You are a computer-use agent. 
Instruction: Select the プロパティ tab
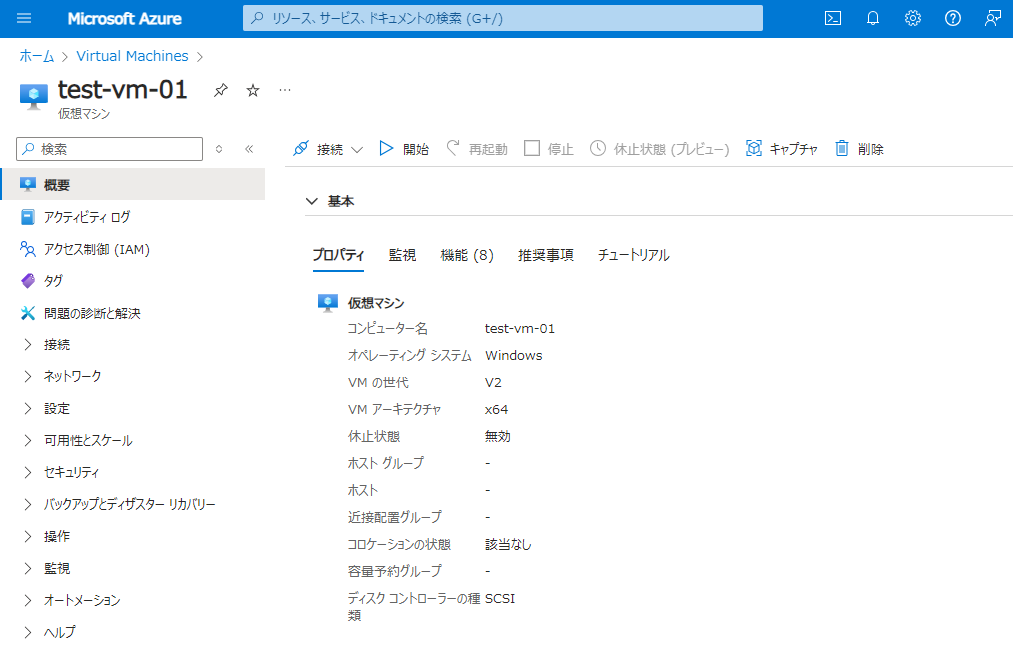pyautogui.click(x=339, y=255)
